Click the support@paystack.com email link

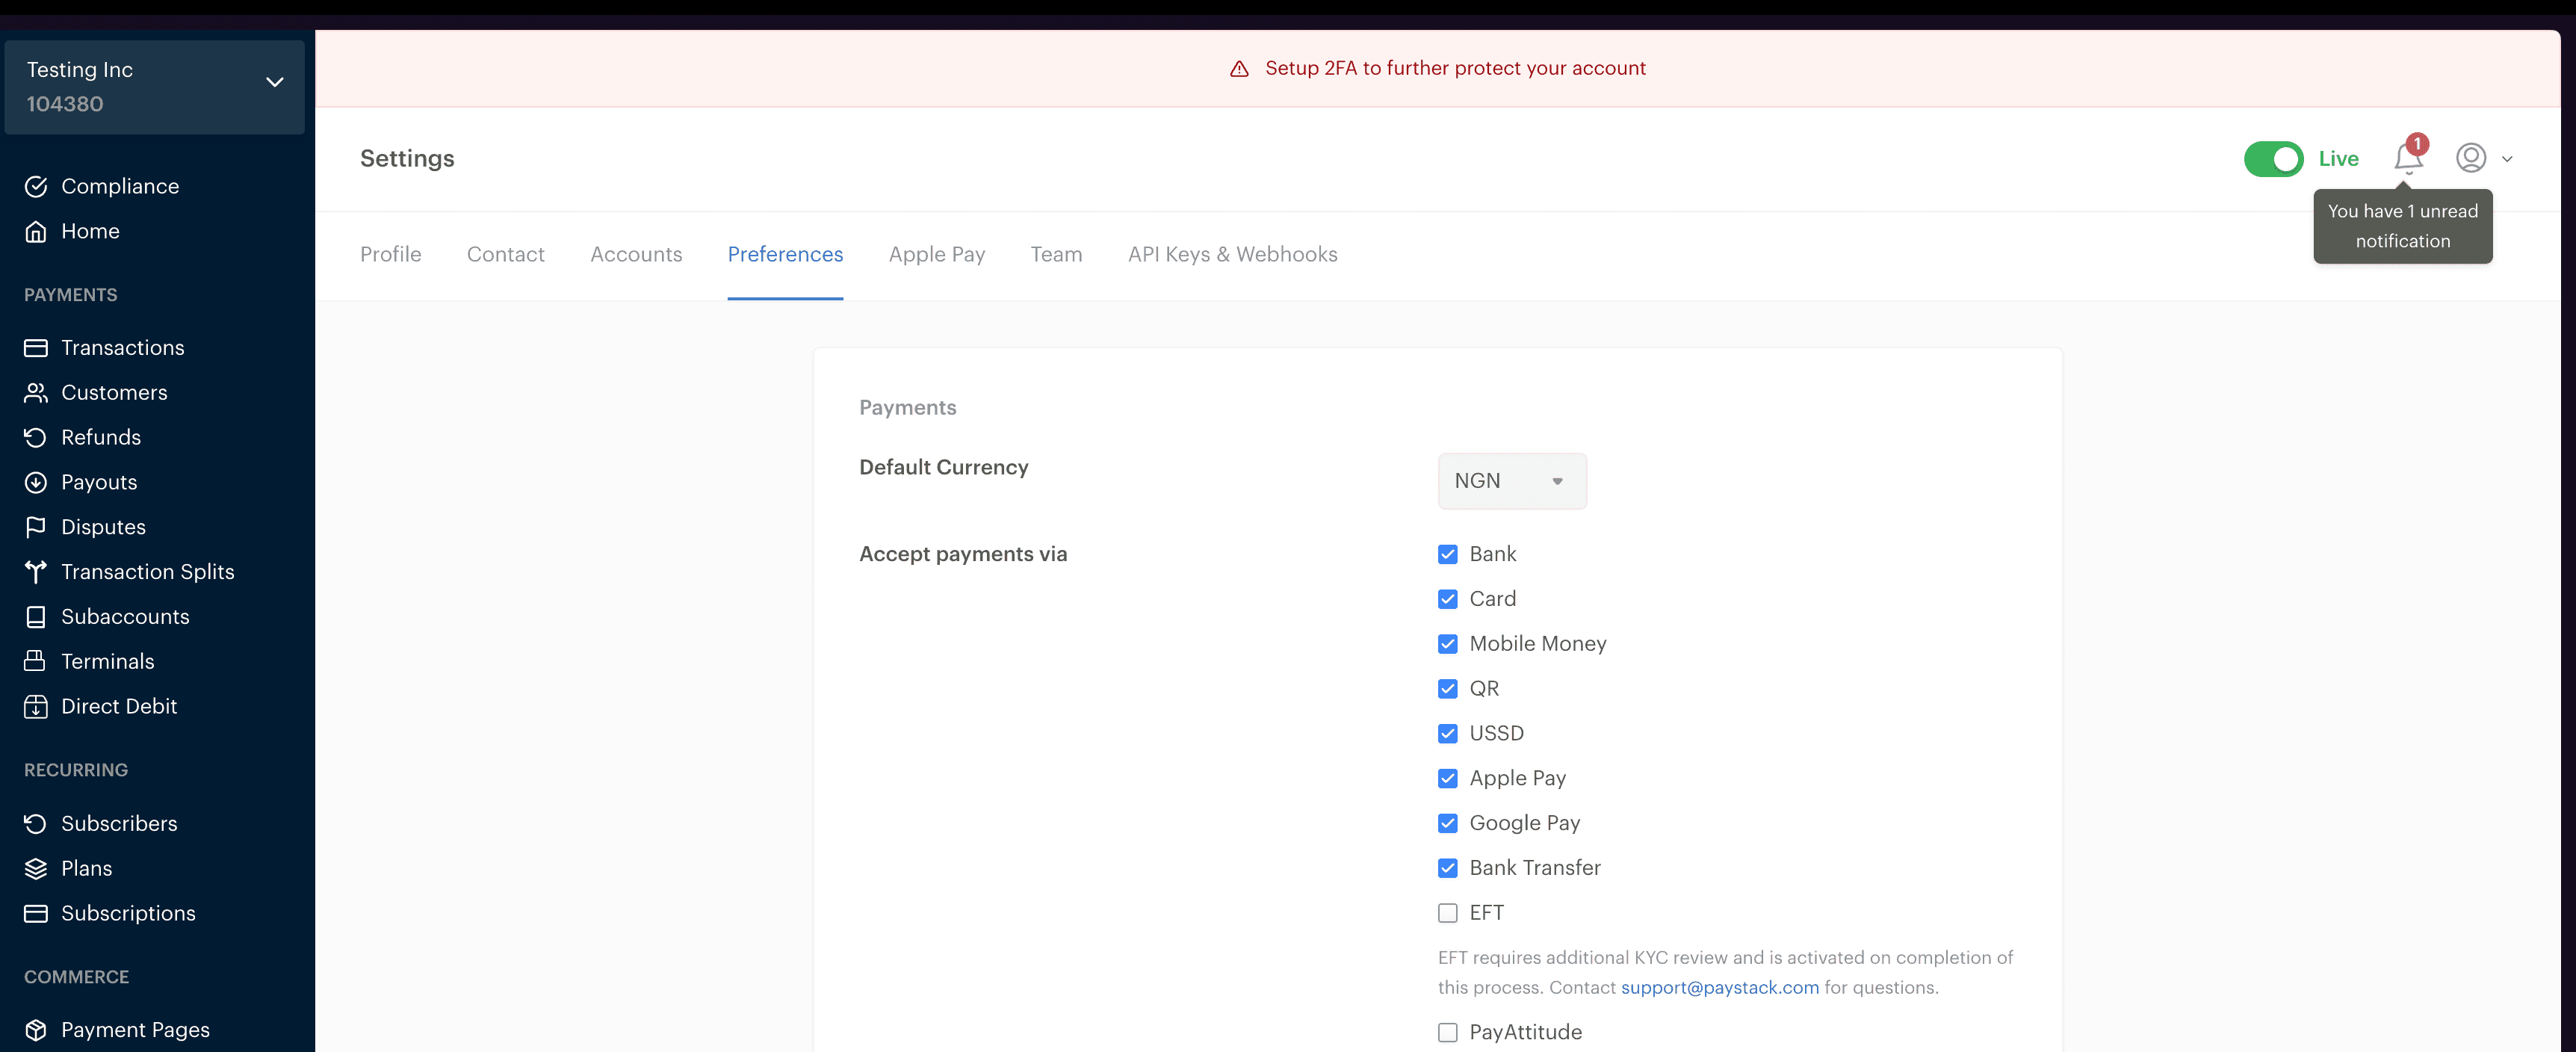pyautogui.click(x=1719, y=988)
